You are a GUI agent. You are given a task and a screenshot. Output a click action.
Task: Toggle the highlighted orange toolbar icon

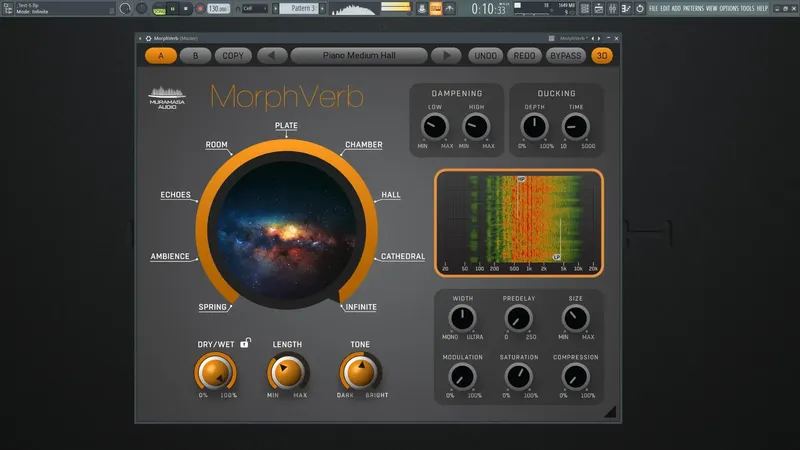pyautogui.click(x=436, y=9)
